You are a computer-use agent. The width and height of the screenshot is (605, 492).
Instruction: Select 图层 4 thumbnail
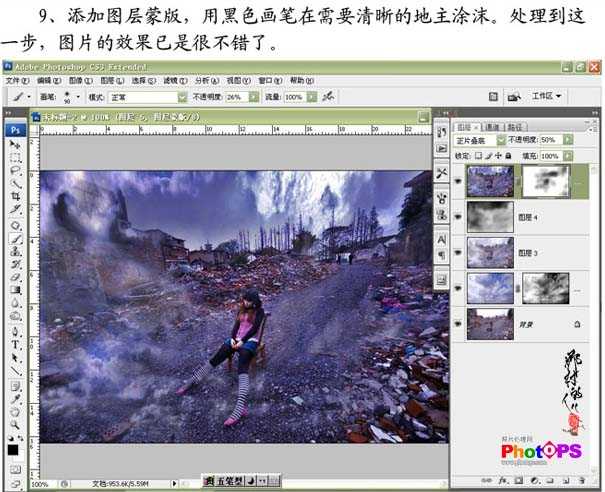pos(490,217)
